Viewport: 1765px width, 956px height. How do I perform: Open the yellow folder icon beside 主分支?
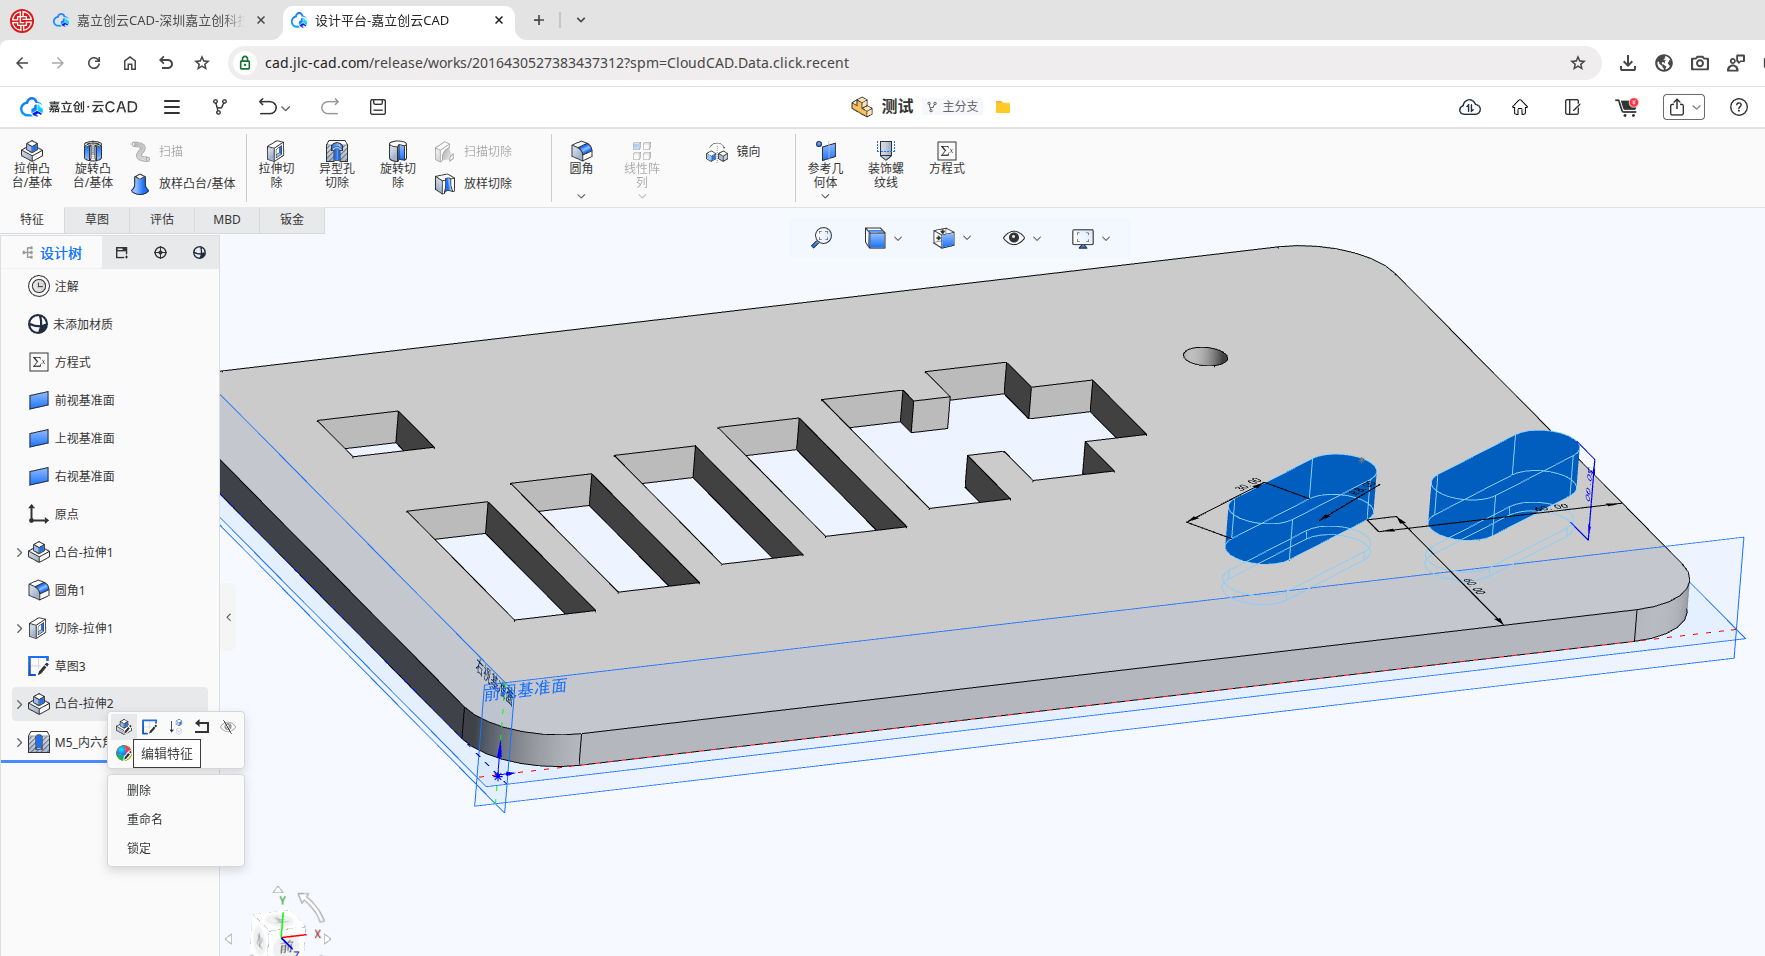pyautogui.click(x=1003, y=107)
